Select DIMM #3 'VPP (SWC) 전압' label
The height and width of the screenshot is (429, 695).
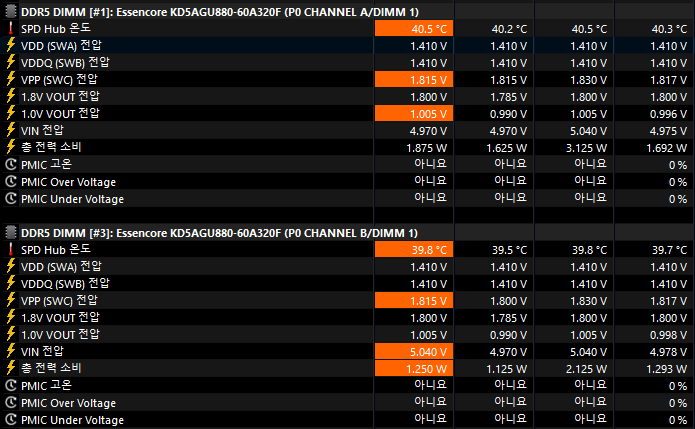click(59, 301)
